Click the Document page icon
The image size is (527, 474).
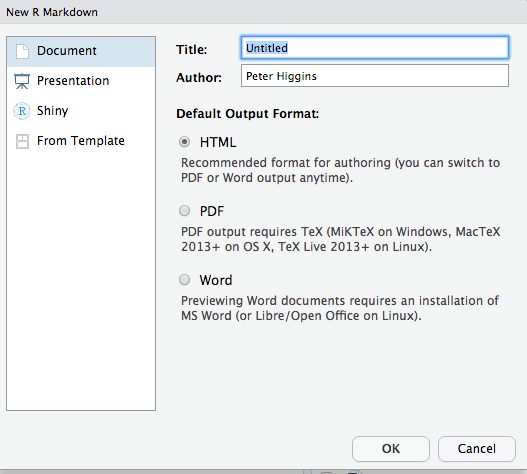(x=22, y=51)
